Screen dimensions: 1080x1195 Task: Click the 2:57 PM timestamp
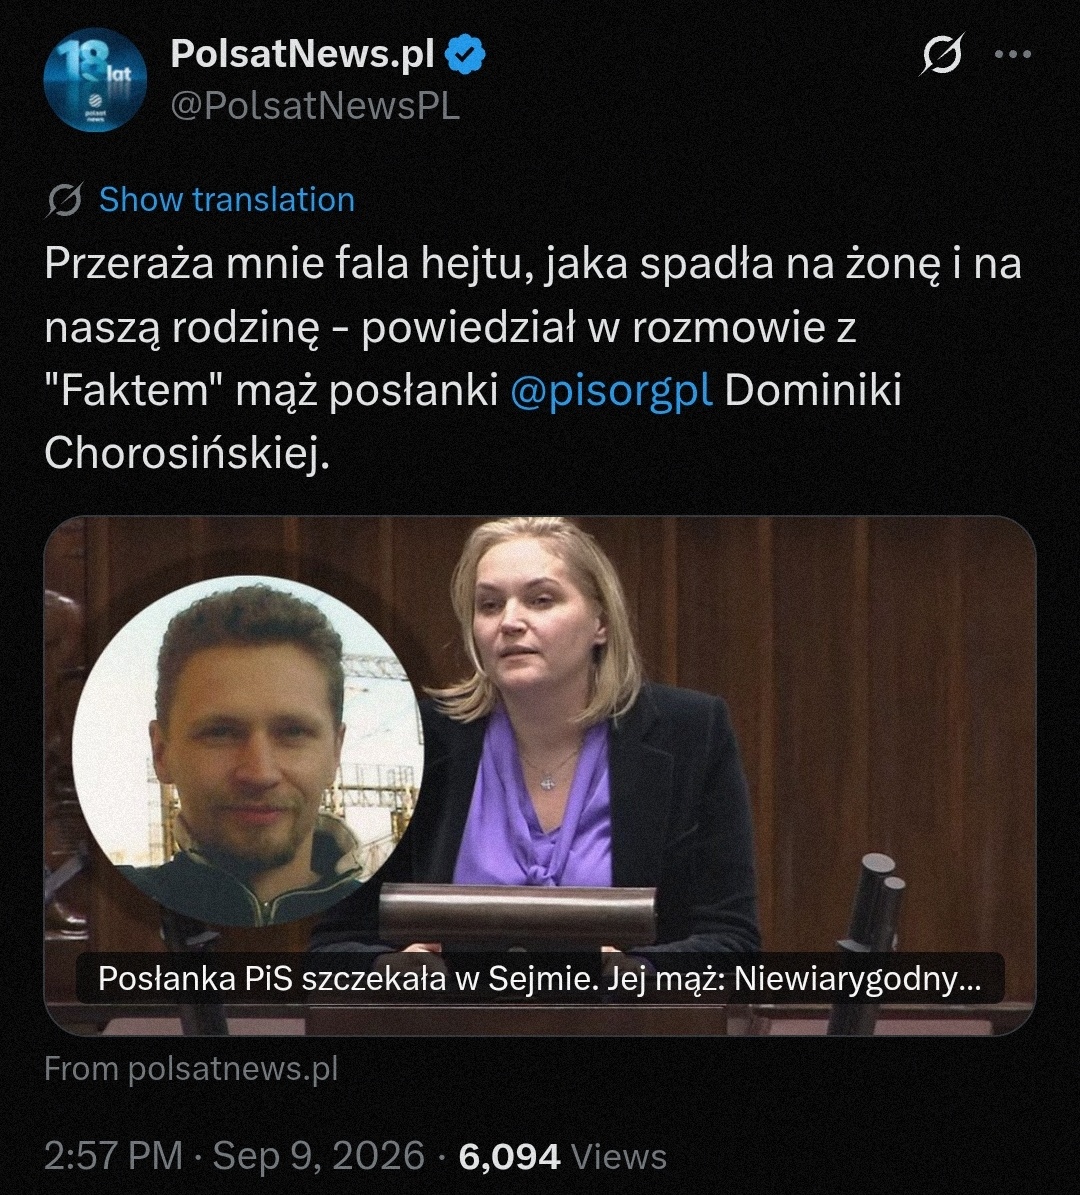[x=114, y=1155]
